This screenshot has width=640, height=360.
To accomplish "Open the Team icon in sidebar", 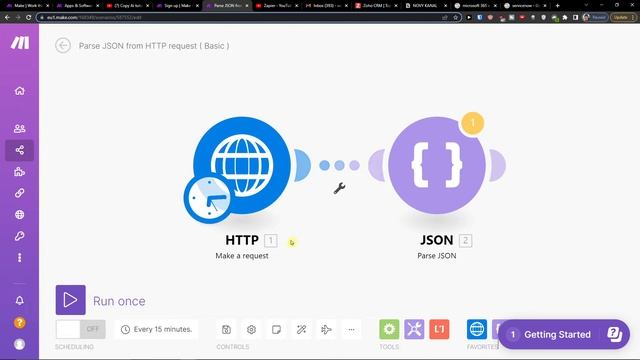I will (20, 129).
